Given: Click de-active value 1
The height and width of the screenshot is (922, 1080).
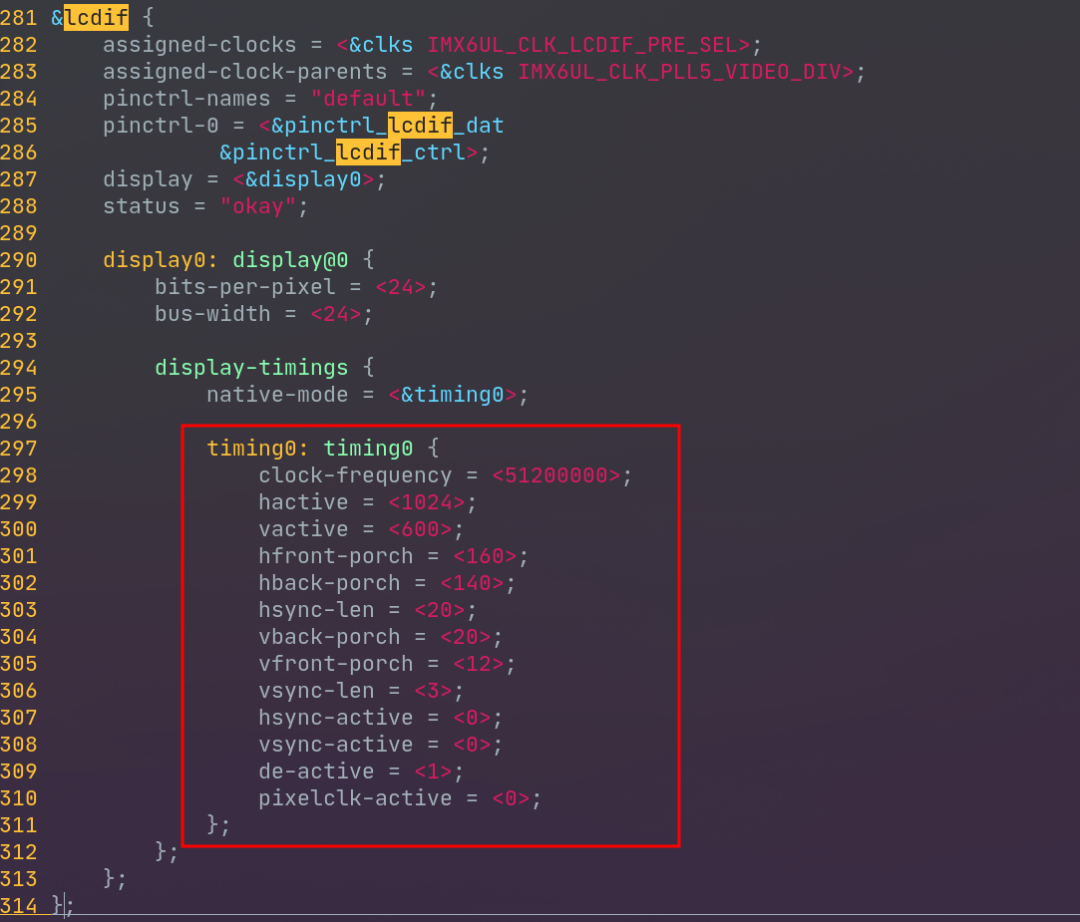Looking at the screenshot, I should click(433, 771).
